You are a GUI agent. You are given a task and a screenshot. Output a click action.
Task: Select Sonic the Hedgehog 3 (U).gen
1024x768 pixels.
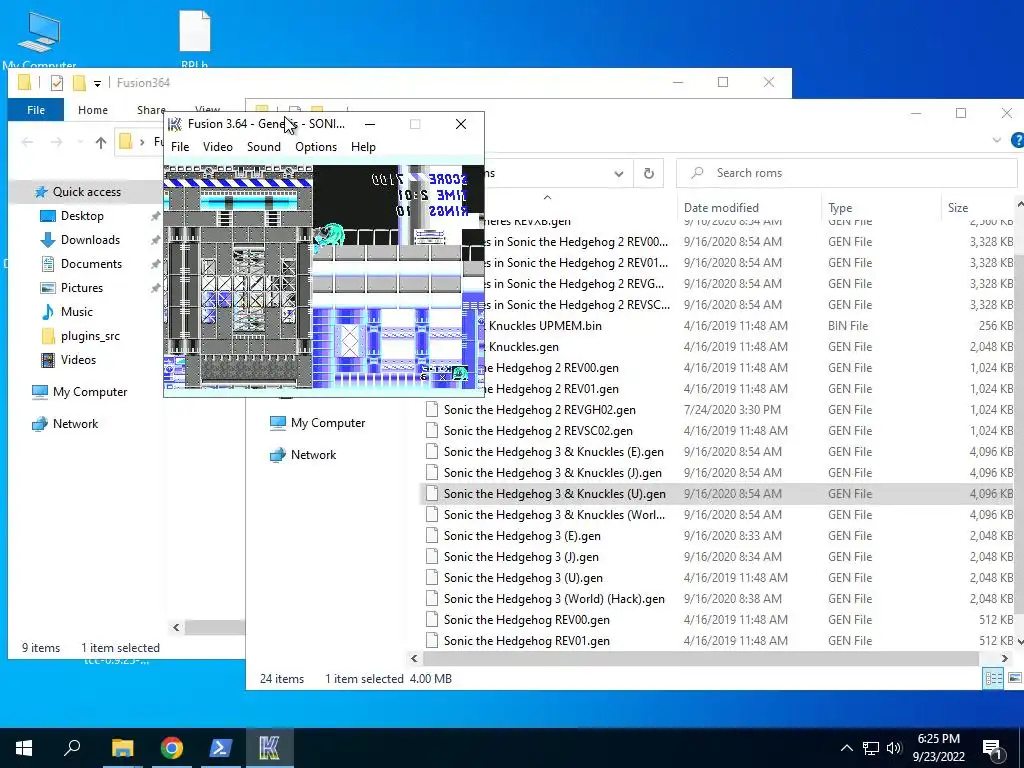point(523,578)
